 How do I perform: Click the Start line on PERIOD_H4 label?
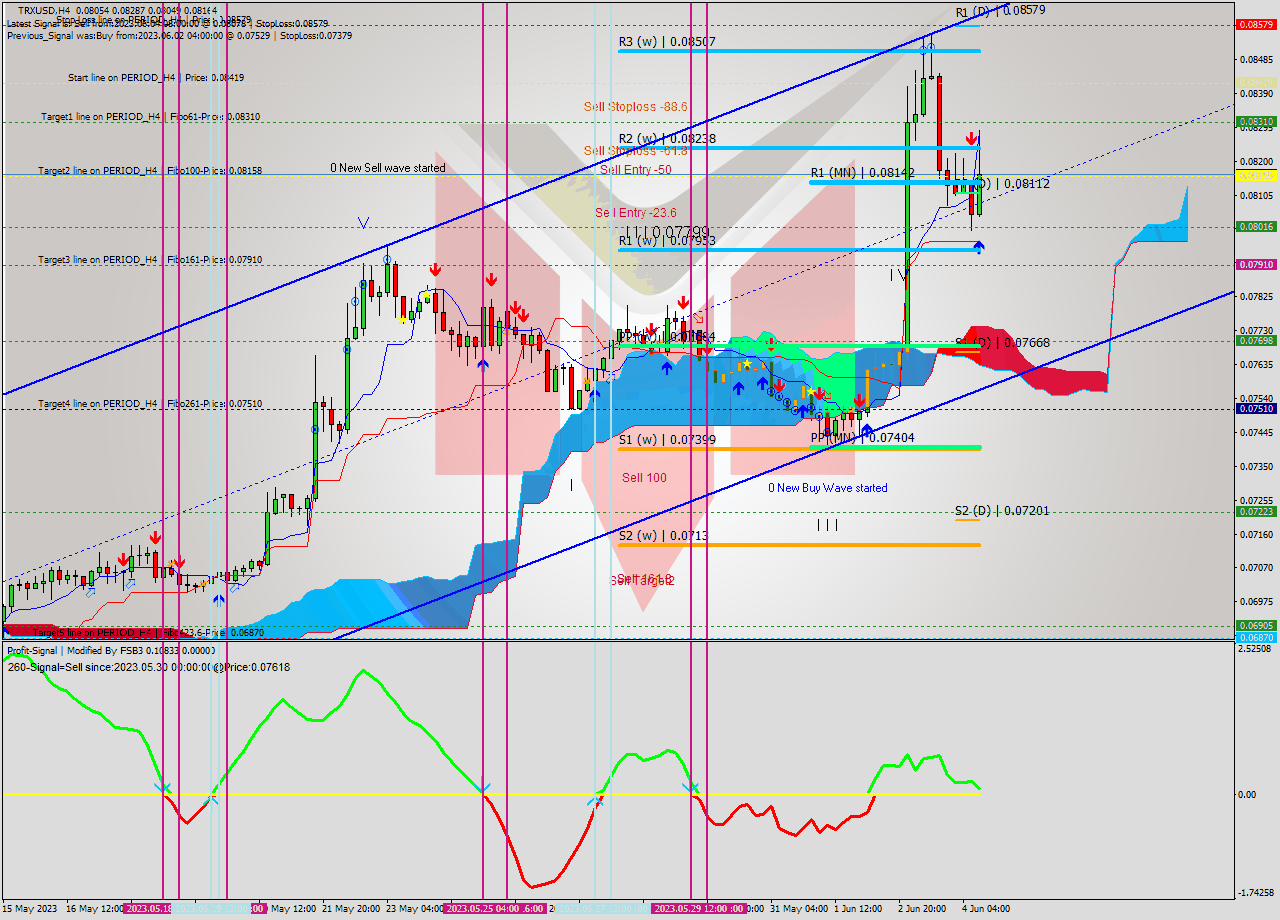tap(156, 77)
